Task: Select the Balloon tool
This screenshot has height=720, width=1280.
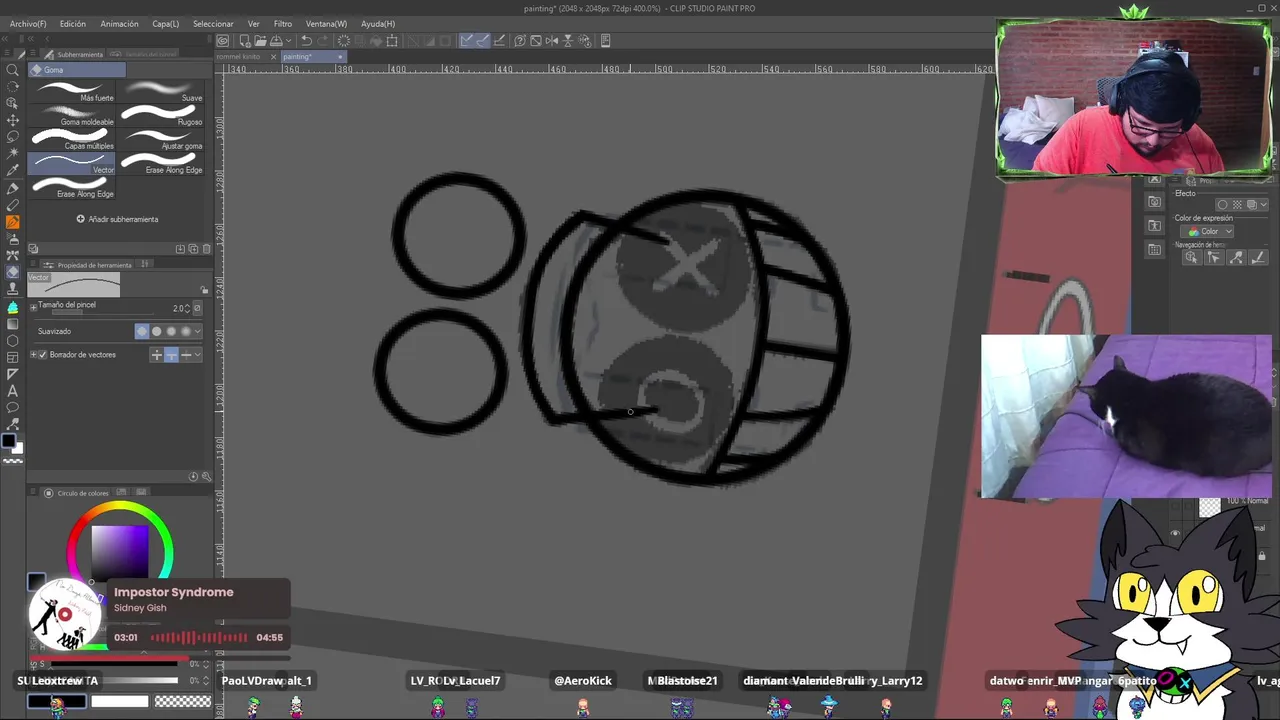Action: coord(13,408)
